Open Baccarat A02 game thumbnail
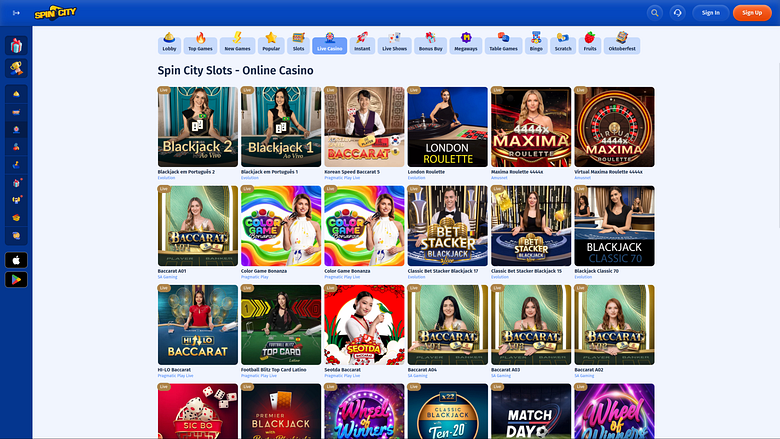The height and width of the screenshot is (439, 780). [614, 325]
